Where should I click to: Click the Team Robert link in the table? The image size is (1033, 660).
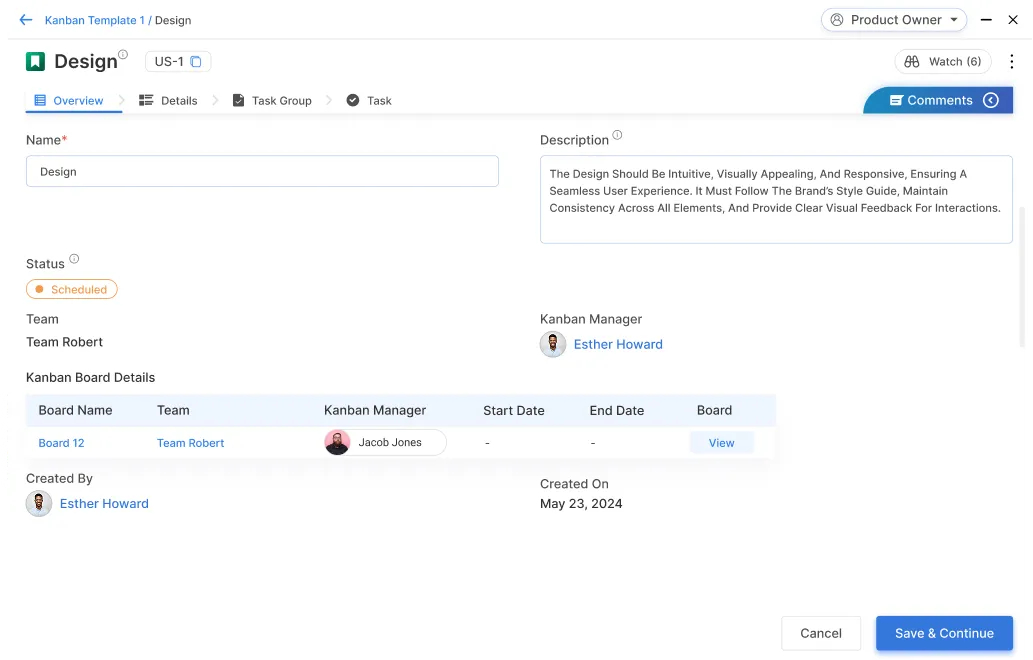(x=190, y=442)
